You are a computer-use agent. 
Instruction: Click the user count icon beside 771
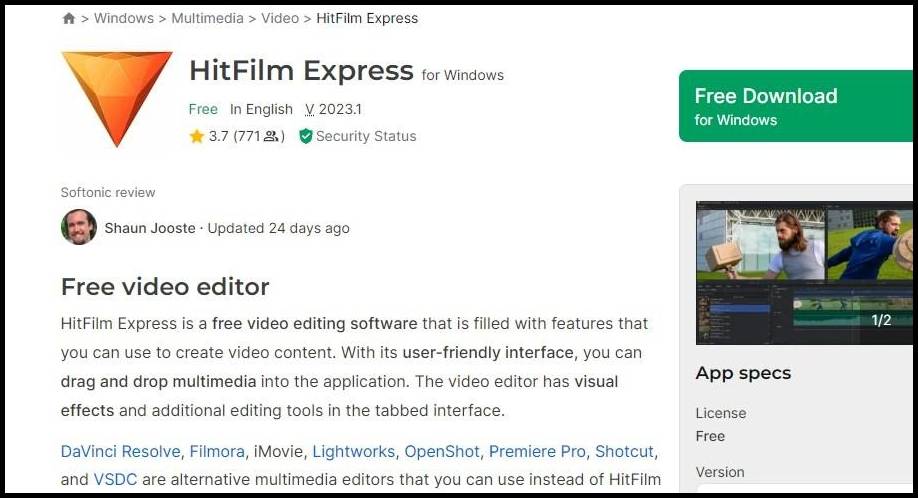pos(270,137)
